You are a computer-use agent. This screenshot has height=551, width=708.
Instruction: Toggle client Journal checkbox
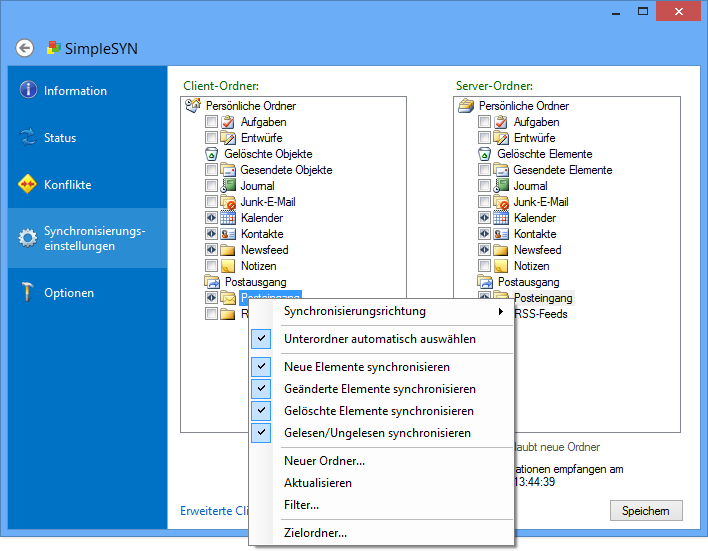coord(211,186)
